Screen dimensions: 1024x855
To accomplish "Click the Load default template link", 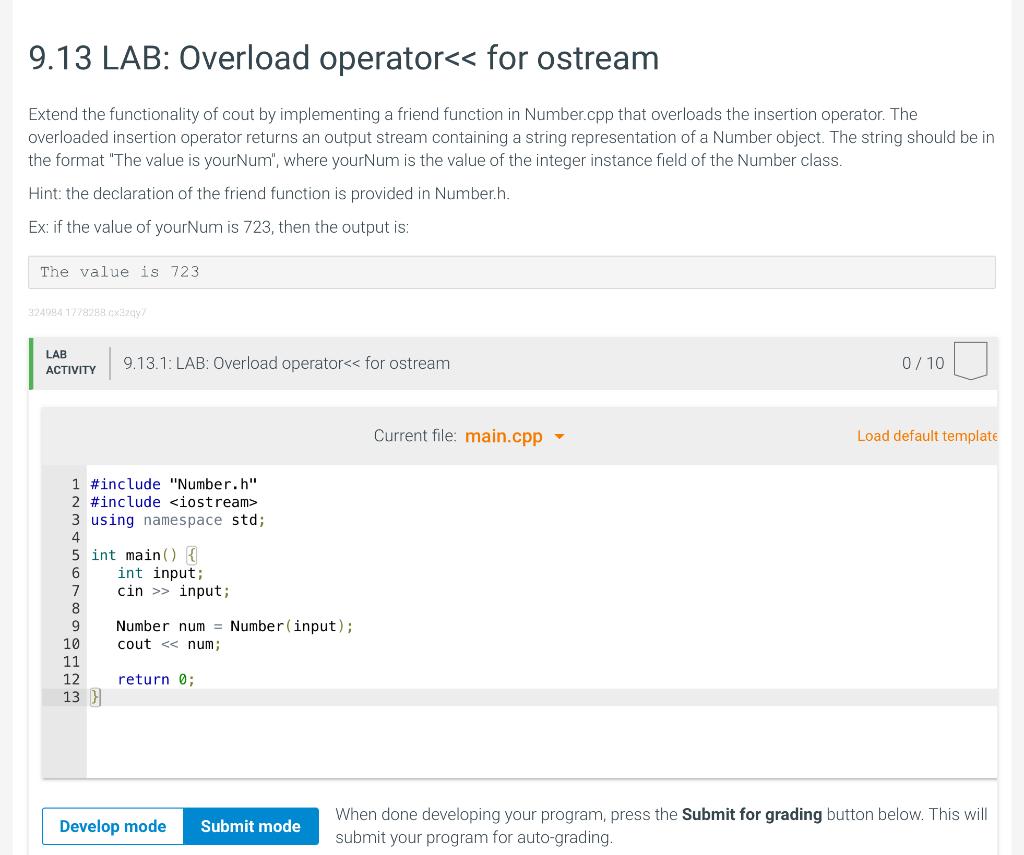I will click(926, 436).
